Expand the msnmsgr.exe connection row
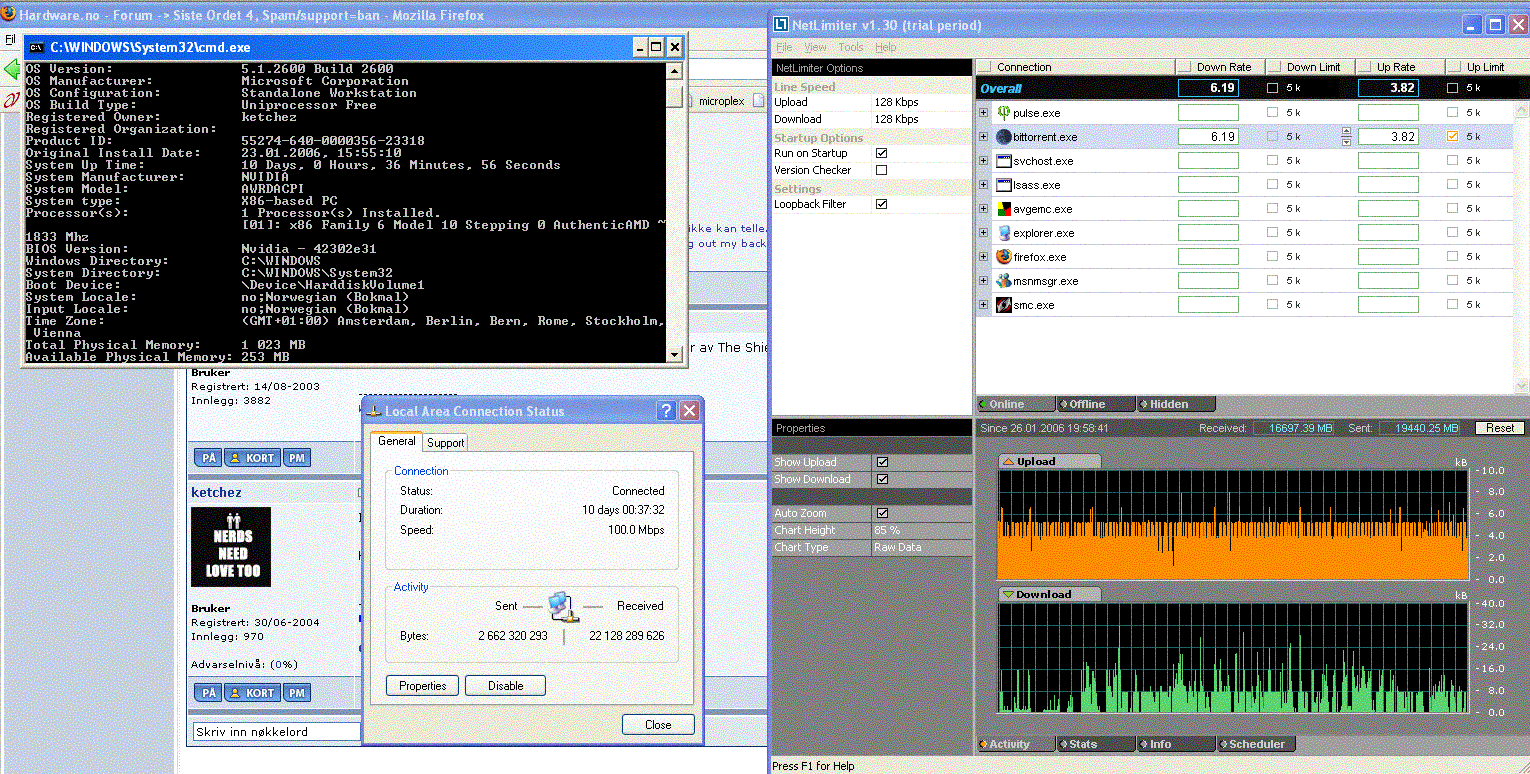 click(x=984, y=281)
